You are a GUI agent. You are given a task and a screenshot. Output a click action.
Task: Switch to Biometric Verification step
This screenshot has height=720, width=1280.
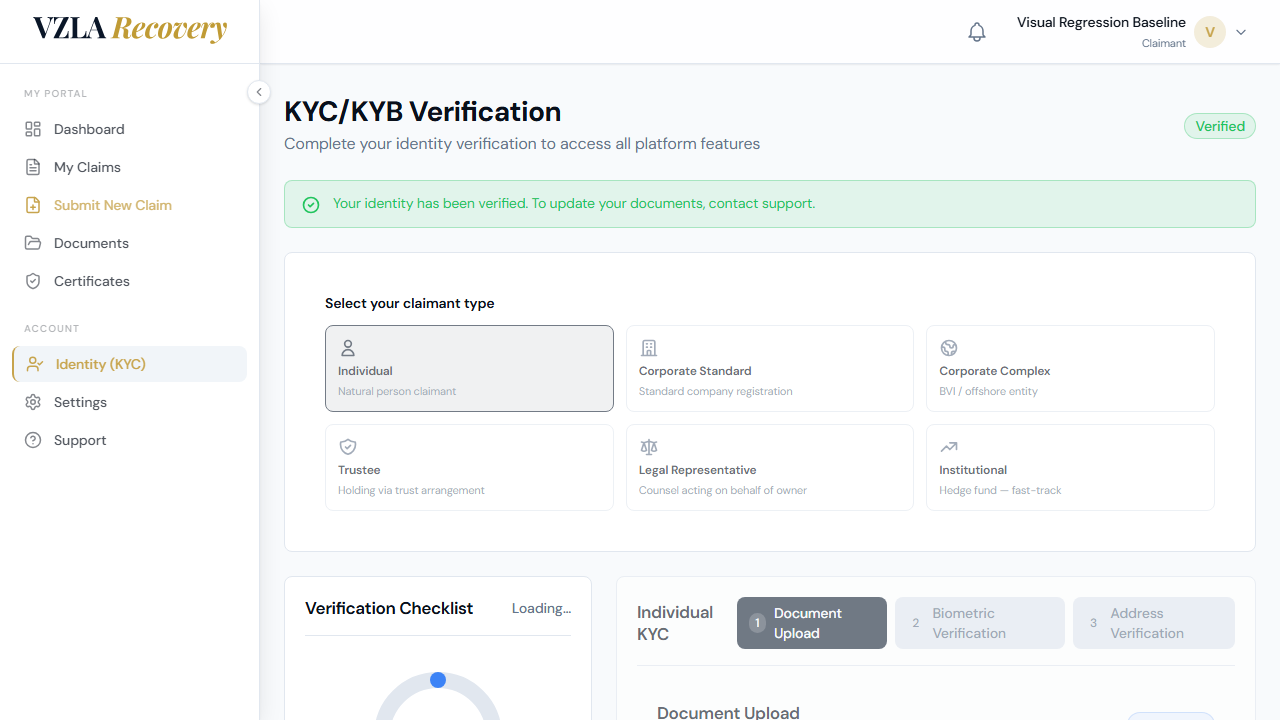[980, 623]
